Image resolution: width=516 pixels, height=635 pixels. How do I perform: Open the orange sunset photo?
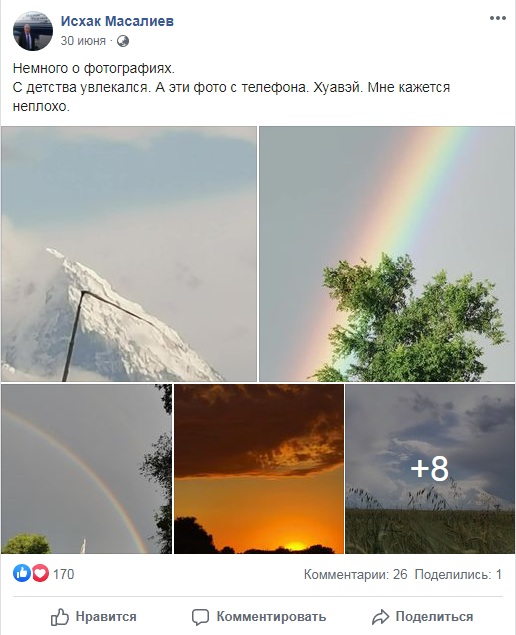click(259, 469)
